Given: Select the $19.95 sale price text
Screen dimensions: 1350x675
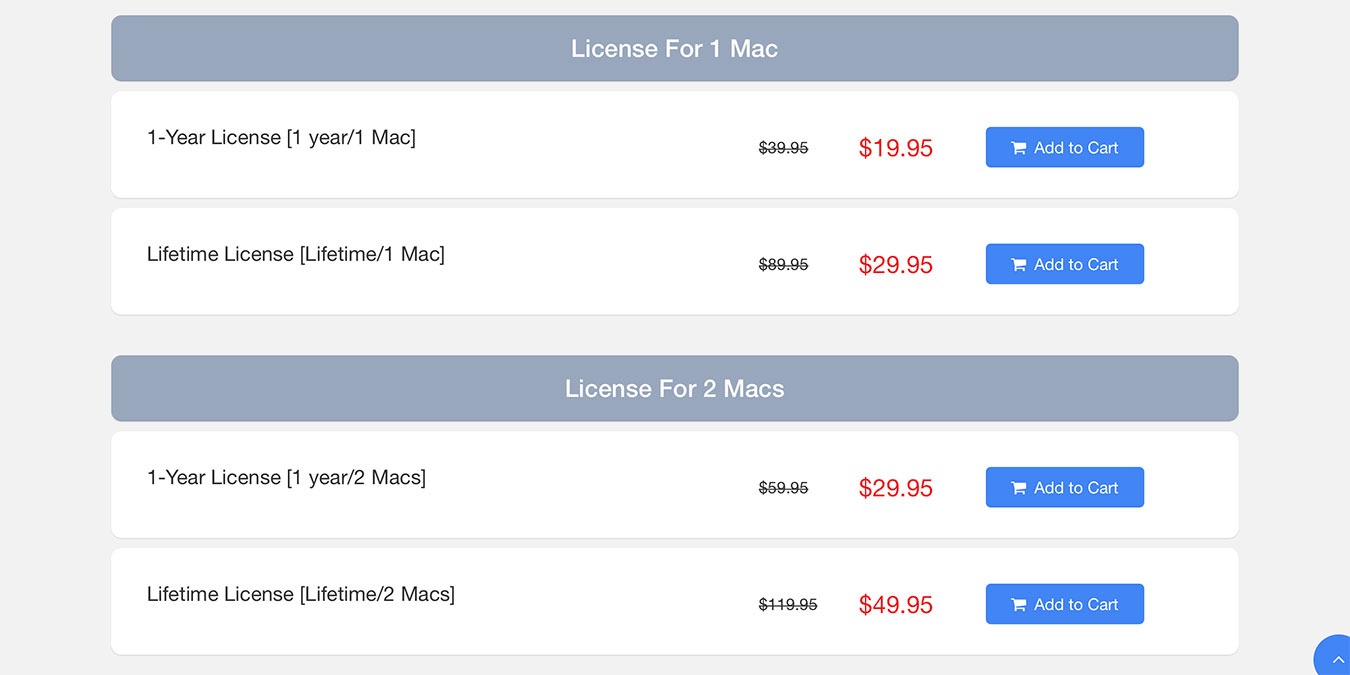Looking at the screenshot, I should pos(895,148).
